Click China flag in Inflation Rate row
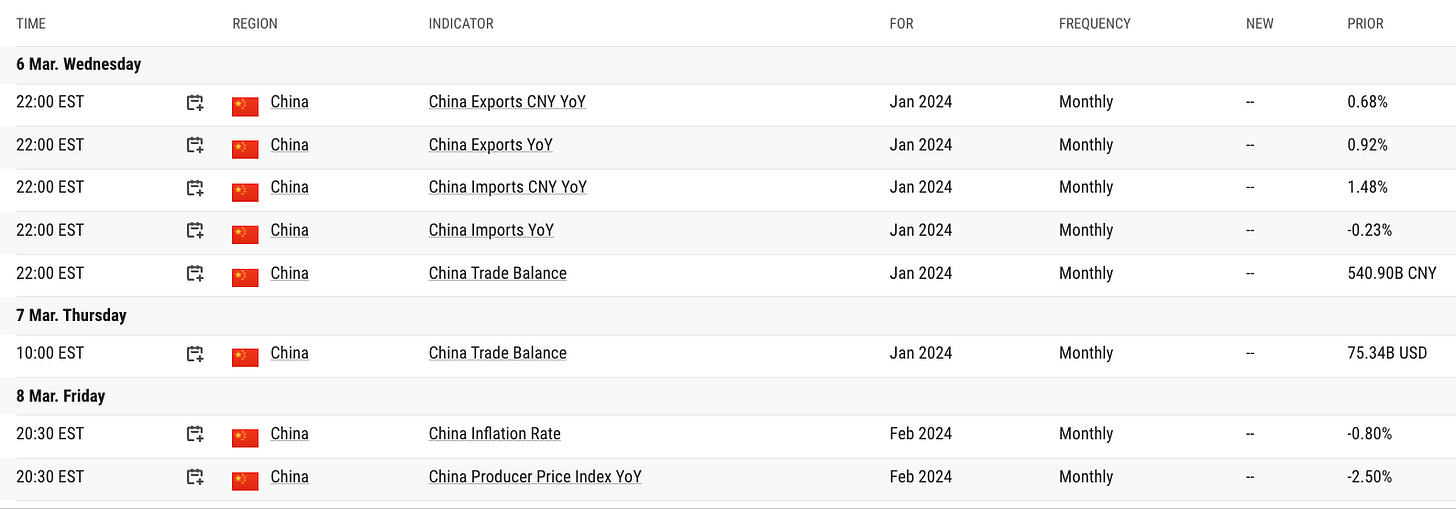The width and height of the screenshot is (1456, 510). click(245, 437)
